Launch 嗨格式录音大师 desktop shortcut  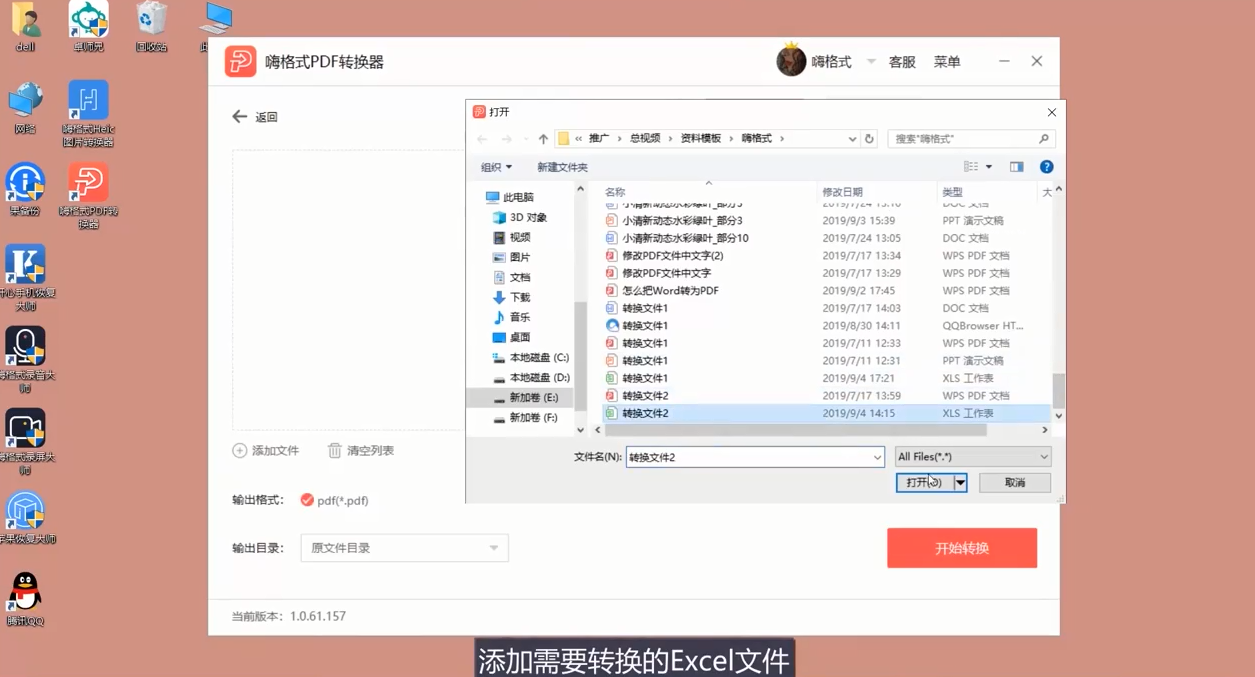click(x=25, y=360)
